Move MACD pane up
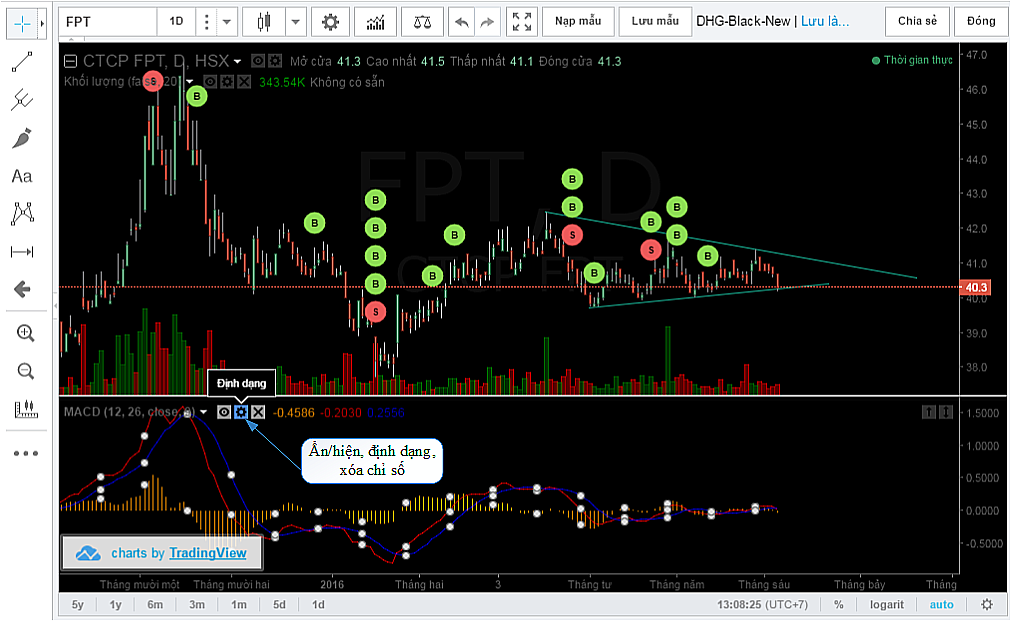This screenshot has height=621, width=1011. (928, 412)
